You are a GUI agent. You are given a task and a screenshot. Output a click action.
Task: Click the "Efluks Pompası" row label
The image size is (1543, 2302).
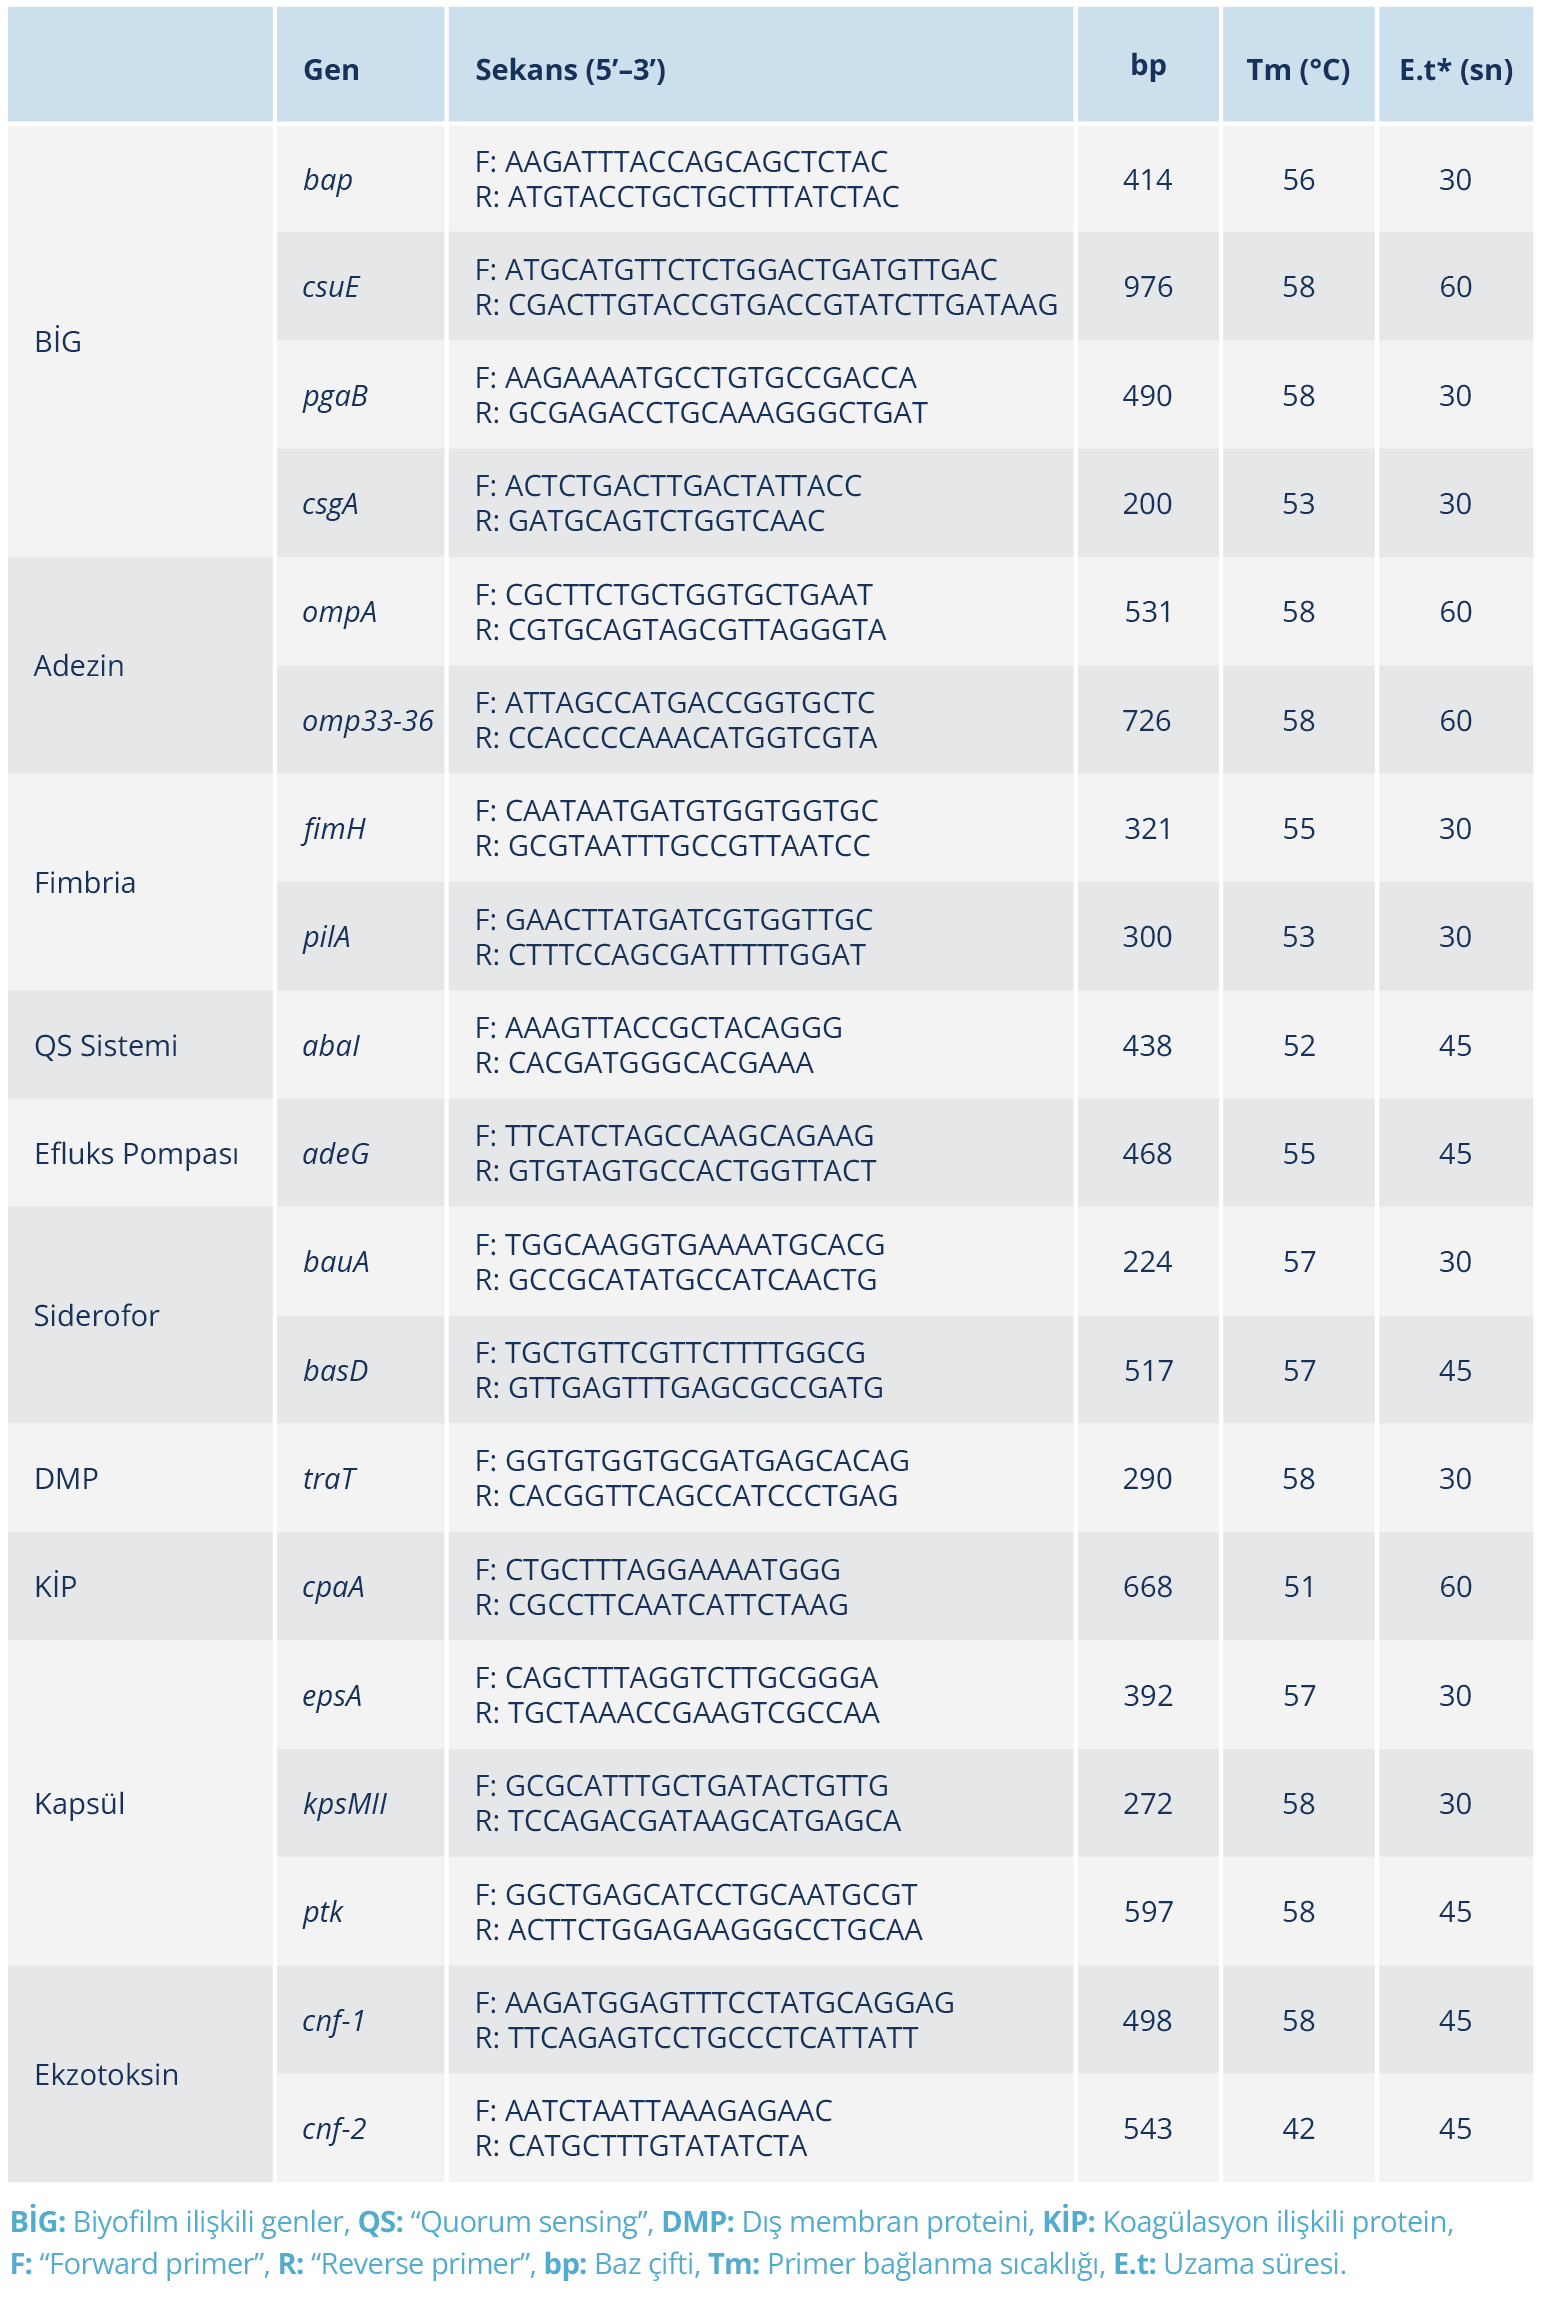tap(136, 1154)
